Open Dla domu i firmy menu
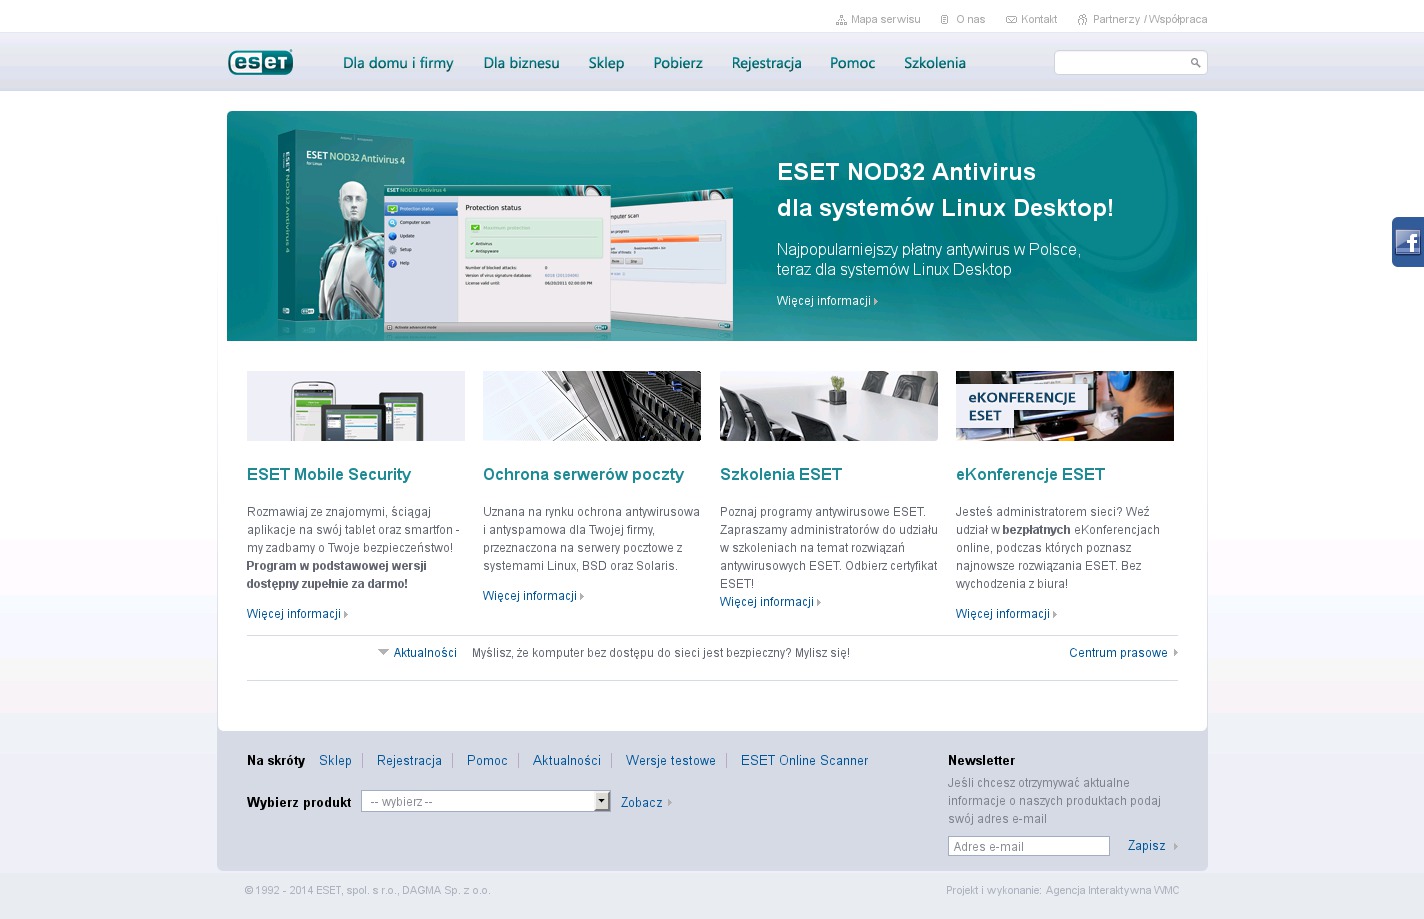 (x=398, y=63)
